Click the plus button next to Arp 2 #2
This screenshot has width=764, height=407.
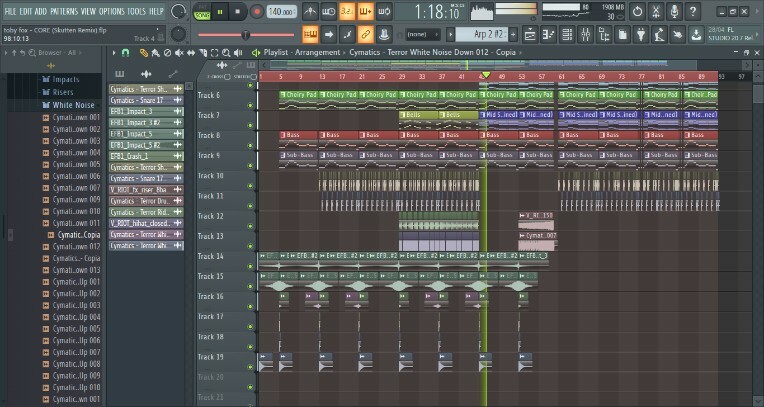coord(513,35)
